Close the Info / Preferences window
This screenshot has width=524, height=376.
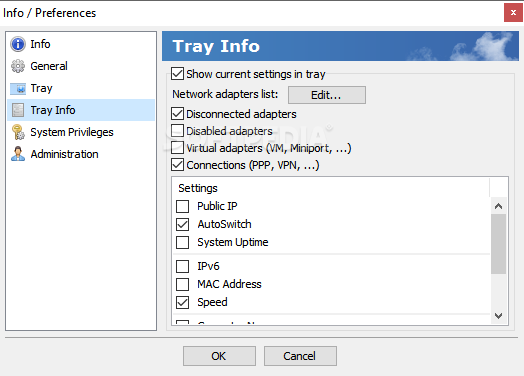tap(513, 13)
